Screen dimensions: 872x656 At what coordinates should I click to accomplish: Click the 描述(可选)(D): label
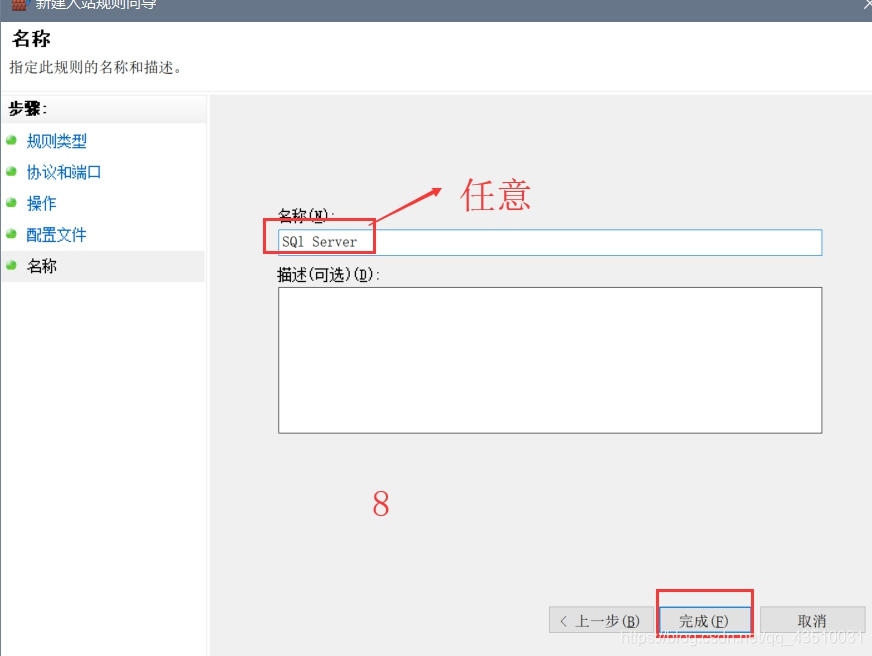(328, 275)
